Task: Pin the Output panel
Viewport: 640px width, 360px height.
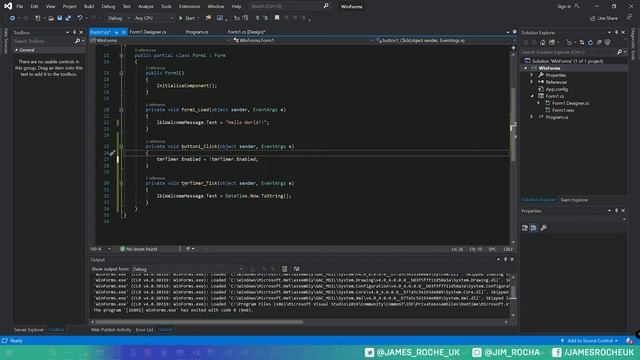Action: pos(505,259)
